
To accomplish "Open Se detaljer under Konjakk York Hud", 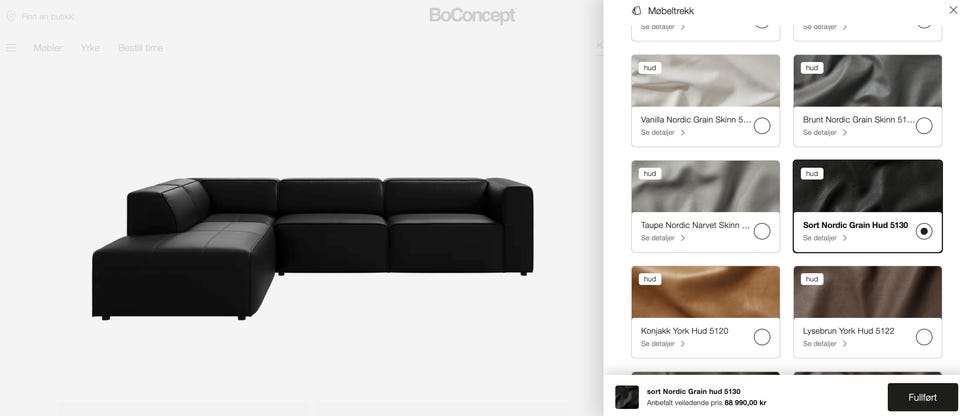I will pos(663,344).
